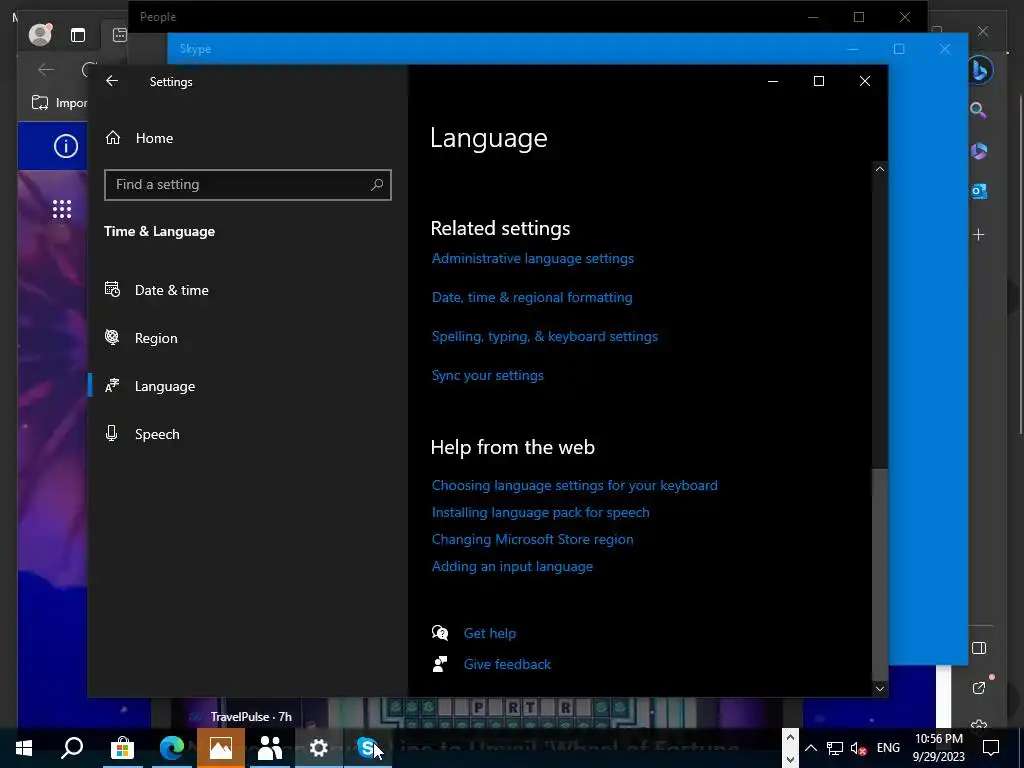Open the Windows Start menu
Viewport: 1024px width, 768px height.
tap(24, 748)
